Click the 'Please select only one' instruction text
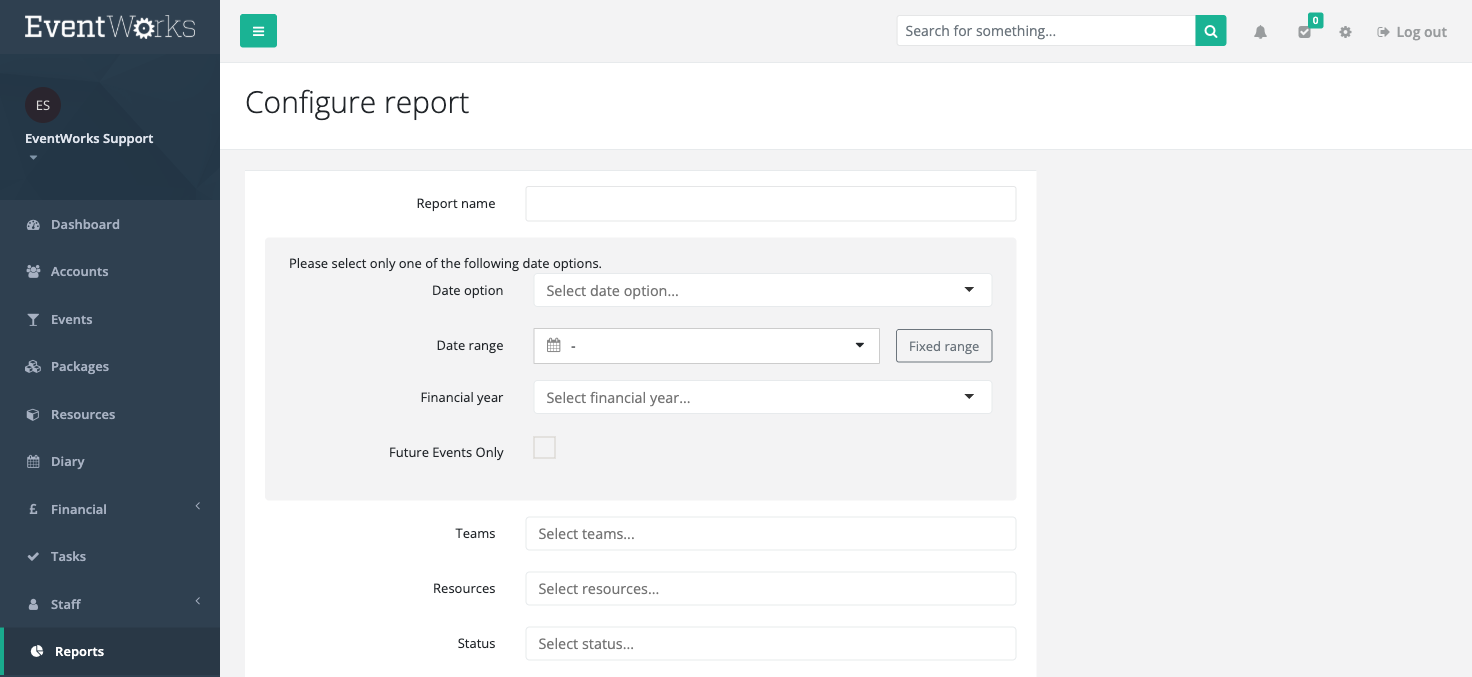This screenshot has height=677, width=1472. pyautogui.click(x=445, y=264)
